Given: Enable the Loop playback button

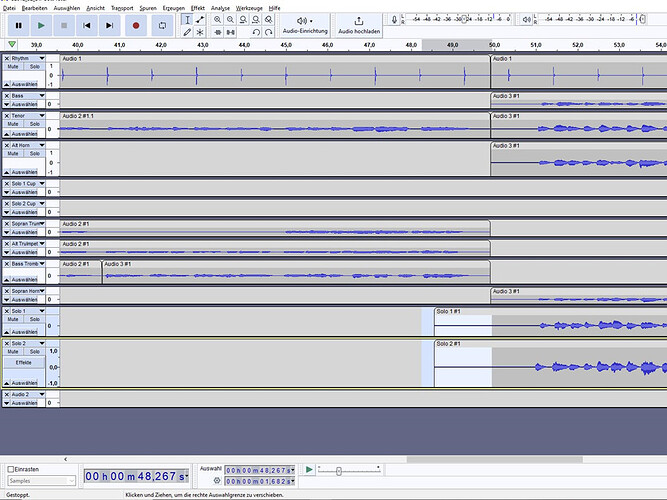Looking at the screenshot, I should 162,25.
